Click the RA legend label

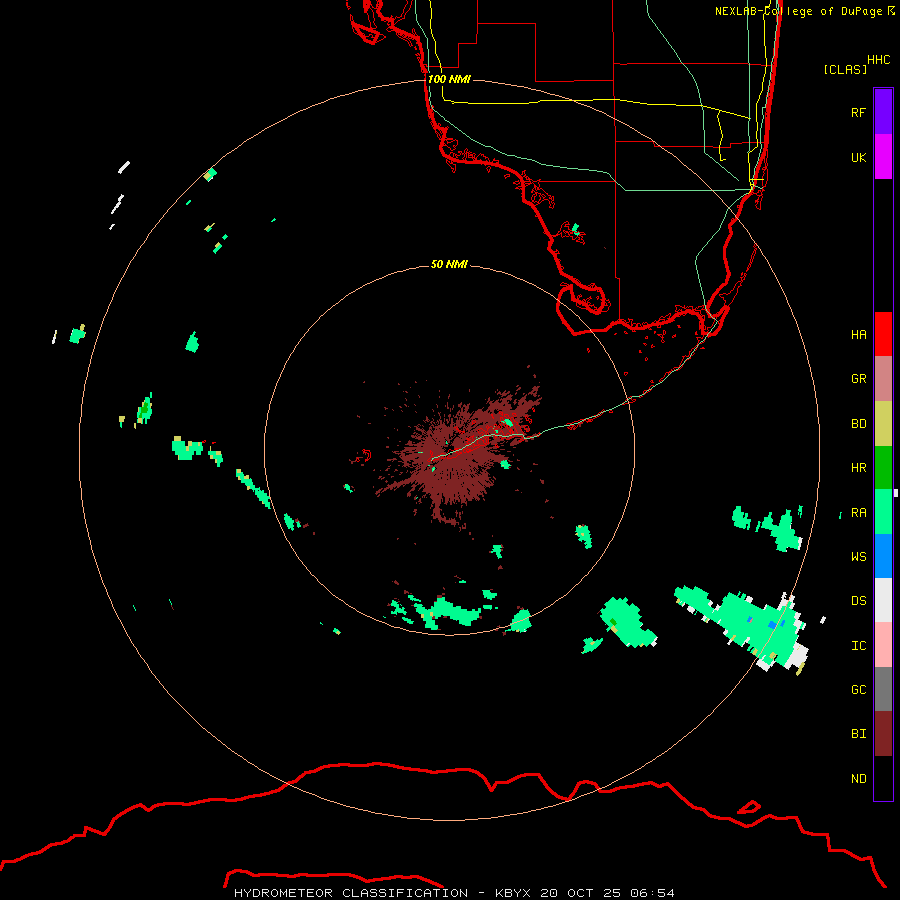click(858, 513)
